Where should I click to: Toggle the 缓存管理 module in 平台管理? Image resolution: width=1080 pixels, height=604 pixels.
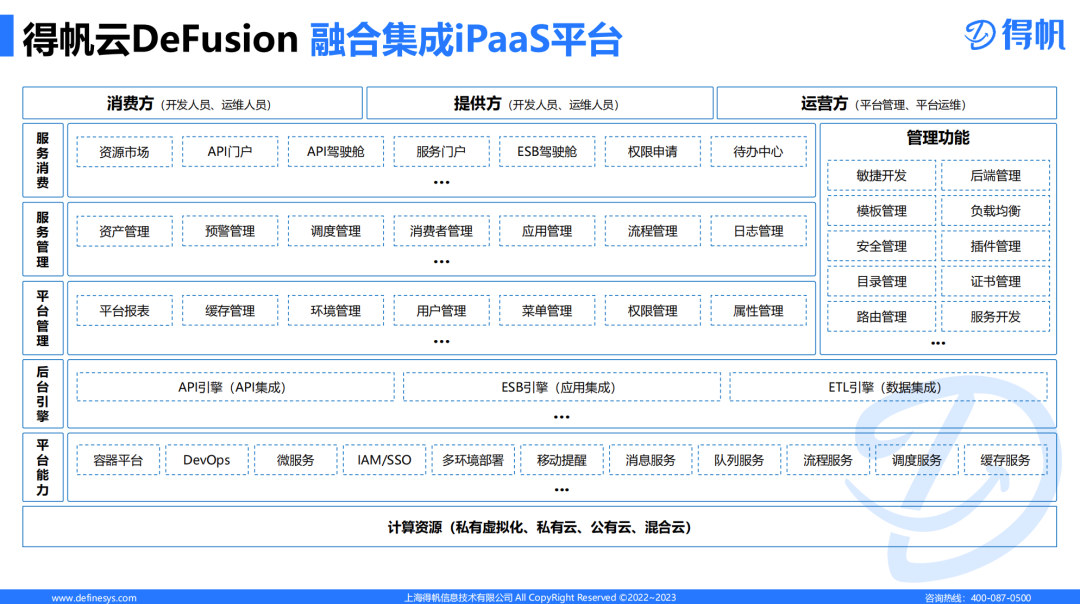[228, 310]
